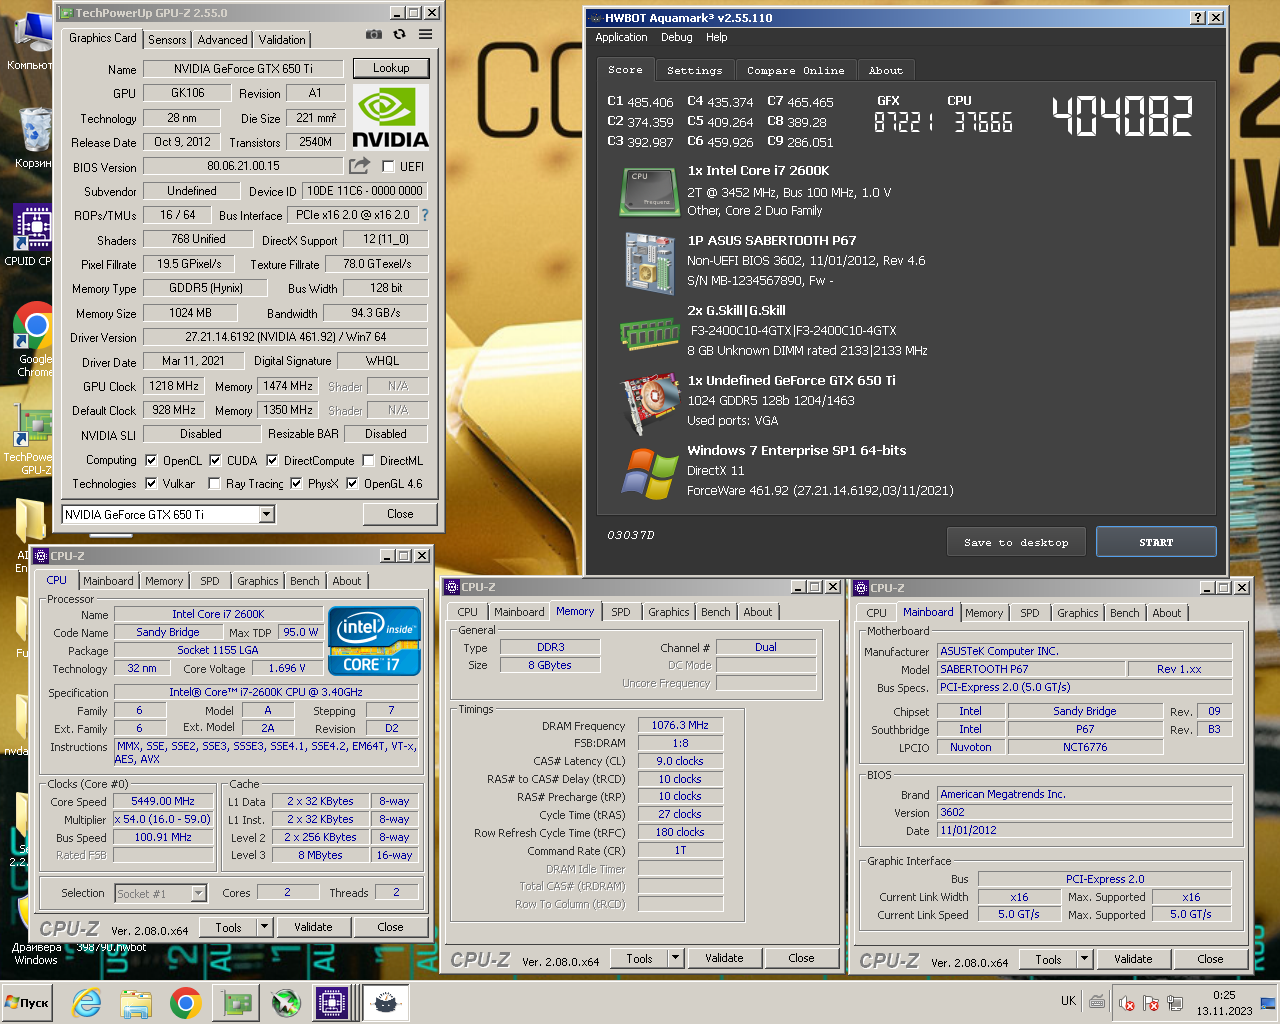Click the Intel Core i7 logo in CPU-Z
Screen dimensions: 1280x1024
[374, 641]
